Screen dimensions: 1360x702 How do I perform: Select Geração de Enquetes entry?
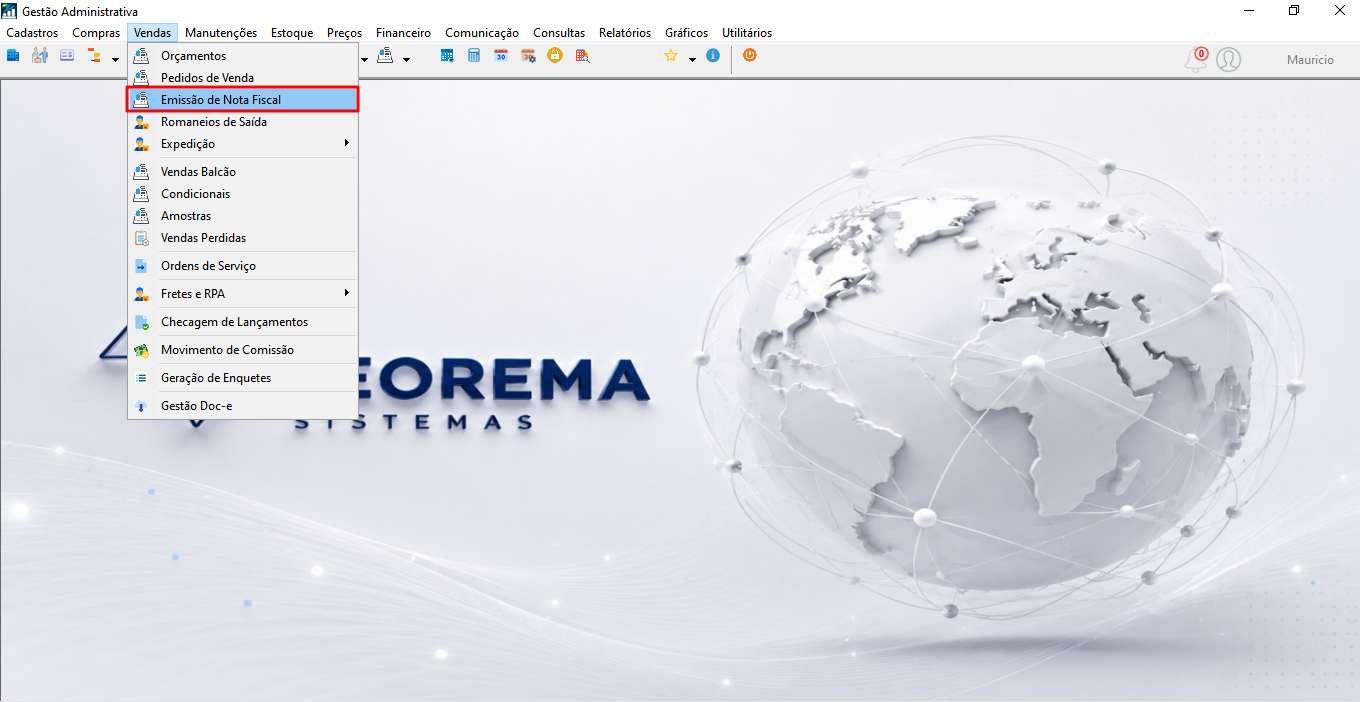tap(242, 378)
